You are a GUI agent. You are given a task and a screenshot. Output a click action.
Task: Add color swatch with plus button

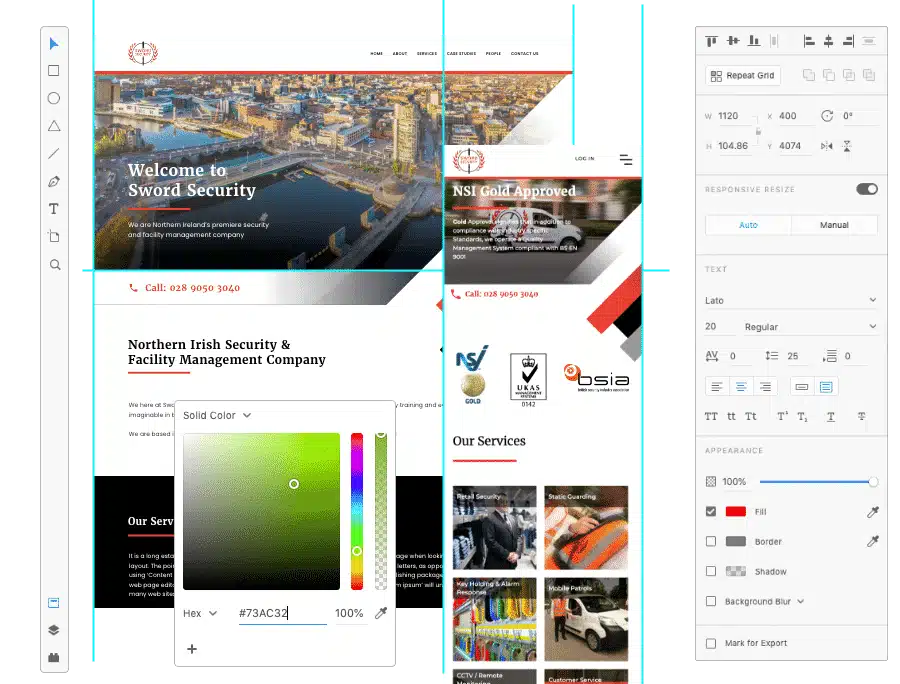point(192,648)
